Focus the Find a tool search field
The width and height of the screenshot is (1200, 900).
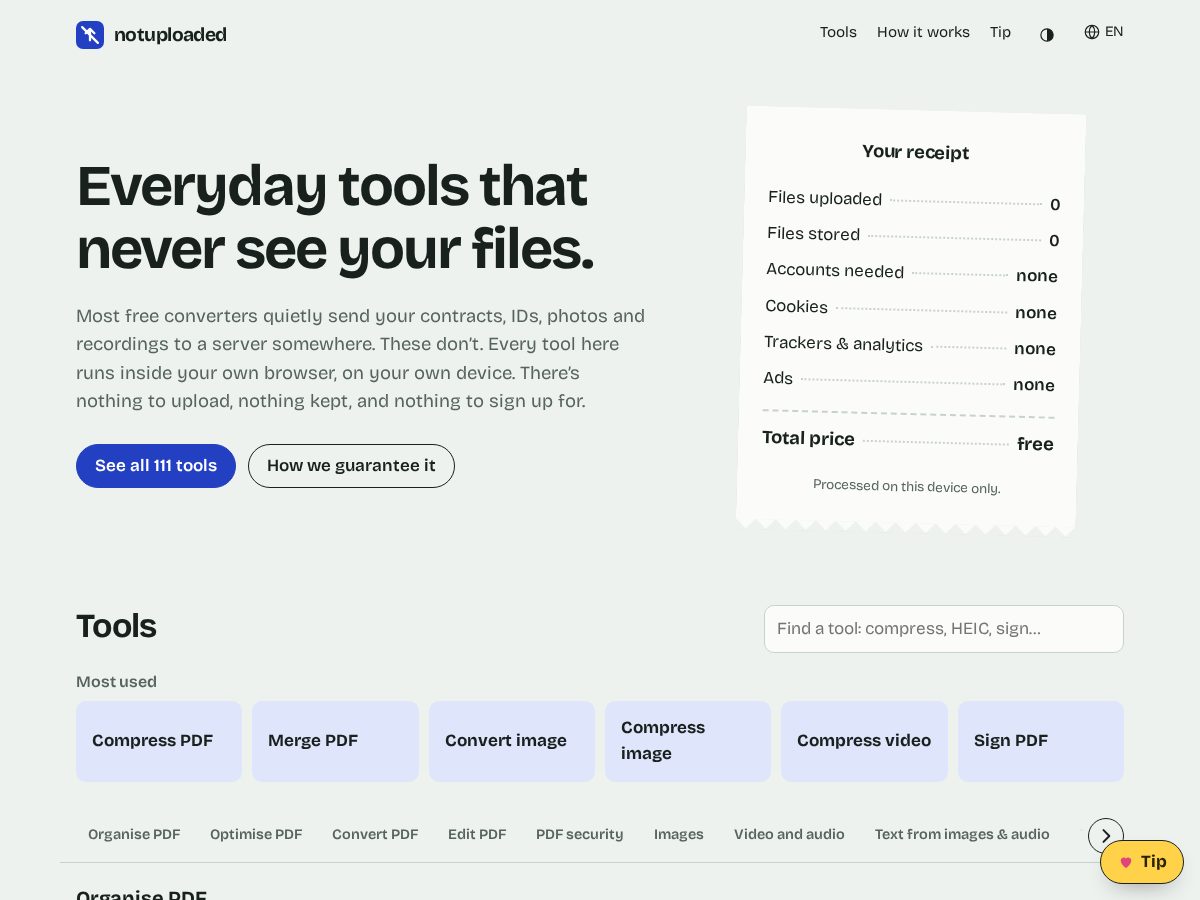(944, 629)
